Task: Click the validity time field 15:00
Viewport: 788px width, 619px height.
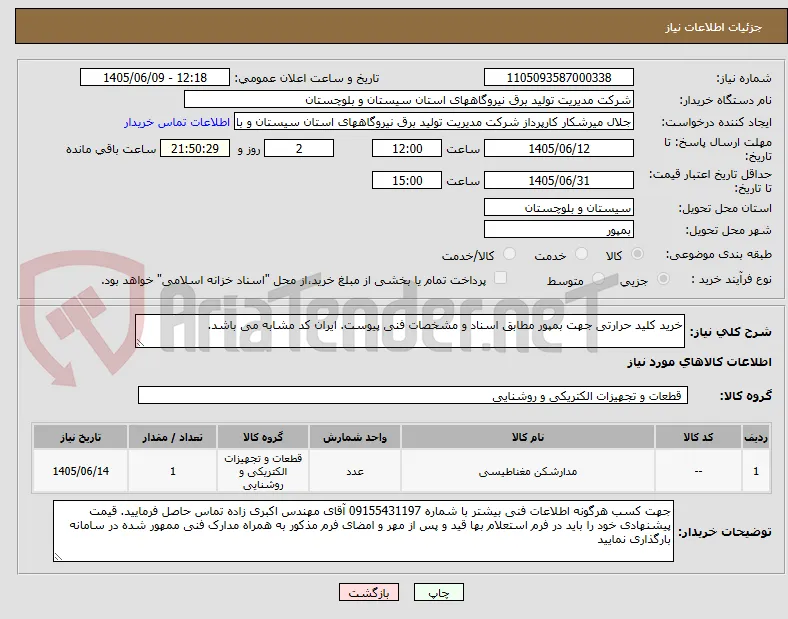Action: coord(407,180)
